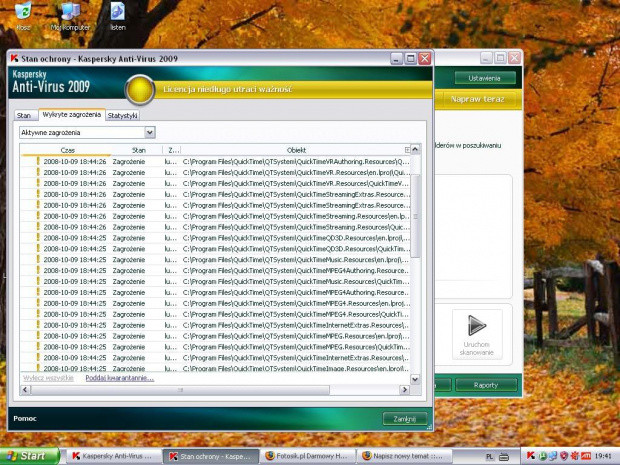Select the QuickTimeImage.Resources threat row
620x465 pixels.
[215, 369]
